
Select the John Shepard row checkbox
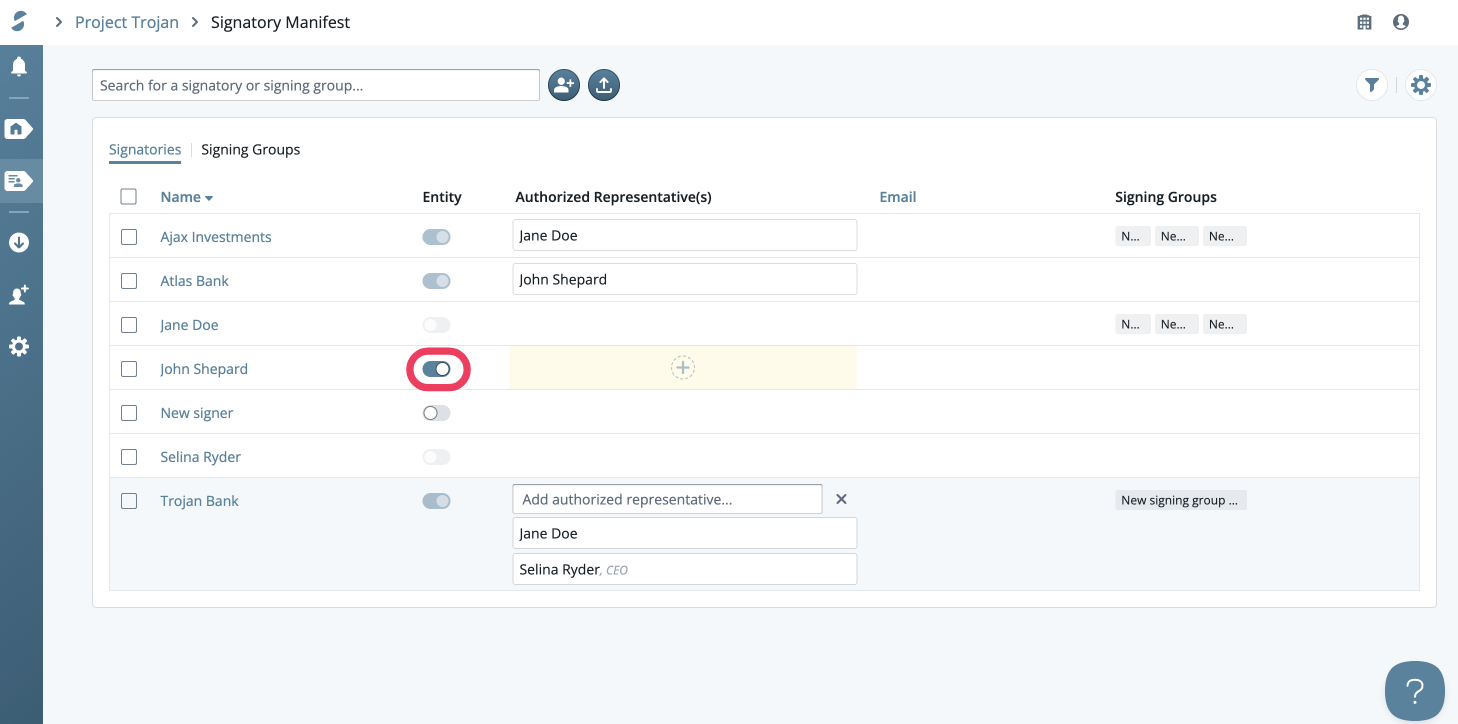(x=129, y=369)
